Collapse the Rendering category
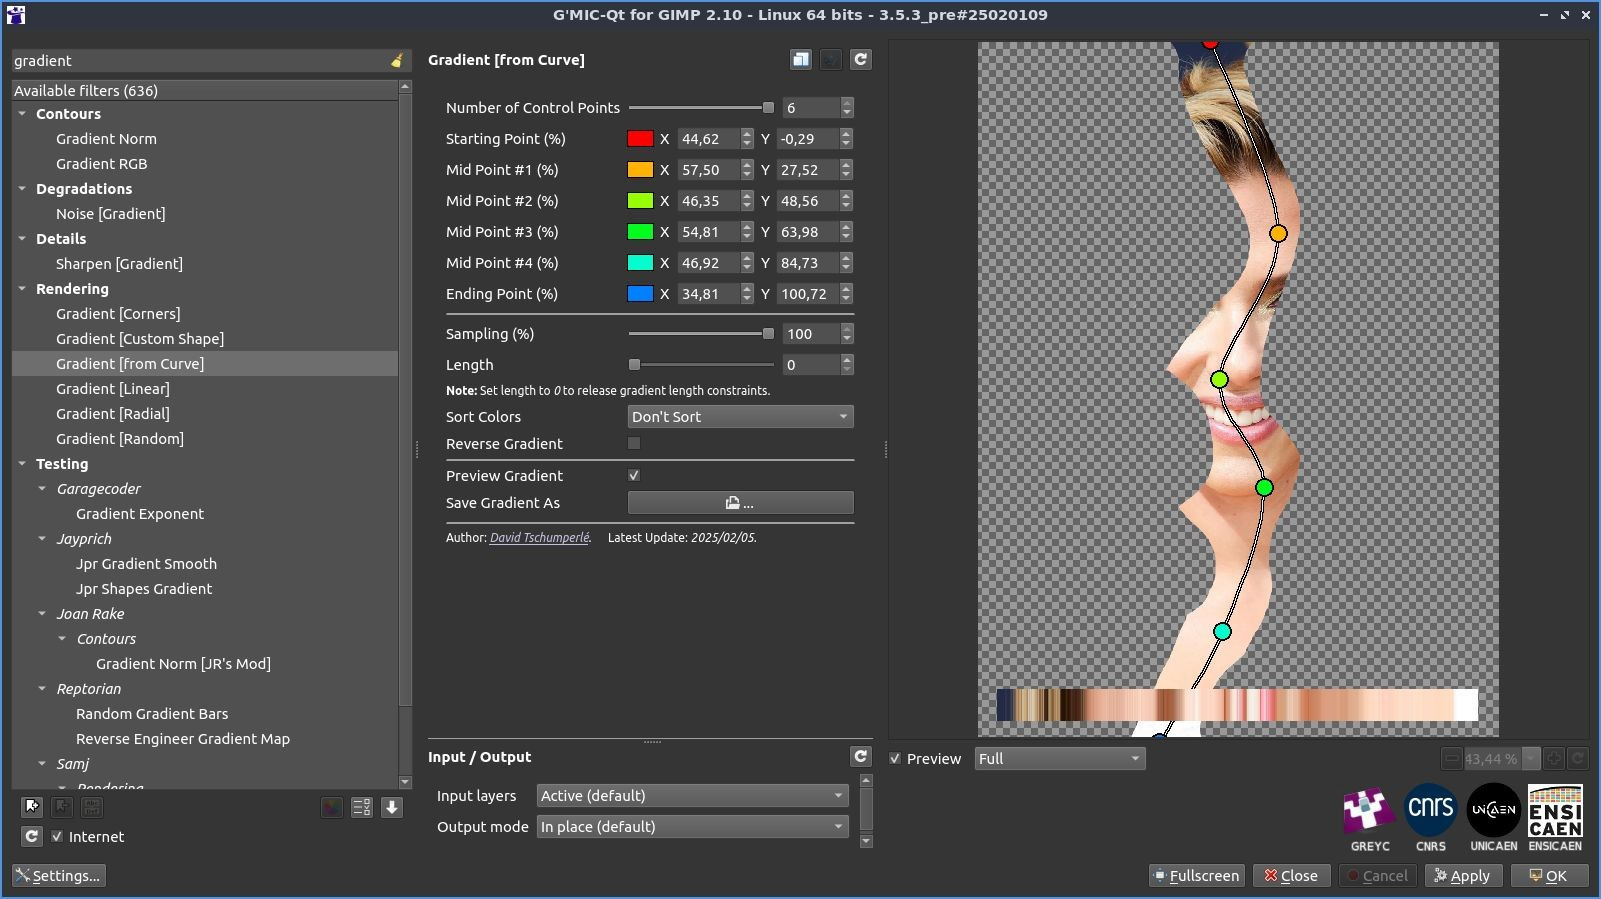 [22, 289]
